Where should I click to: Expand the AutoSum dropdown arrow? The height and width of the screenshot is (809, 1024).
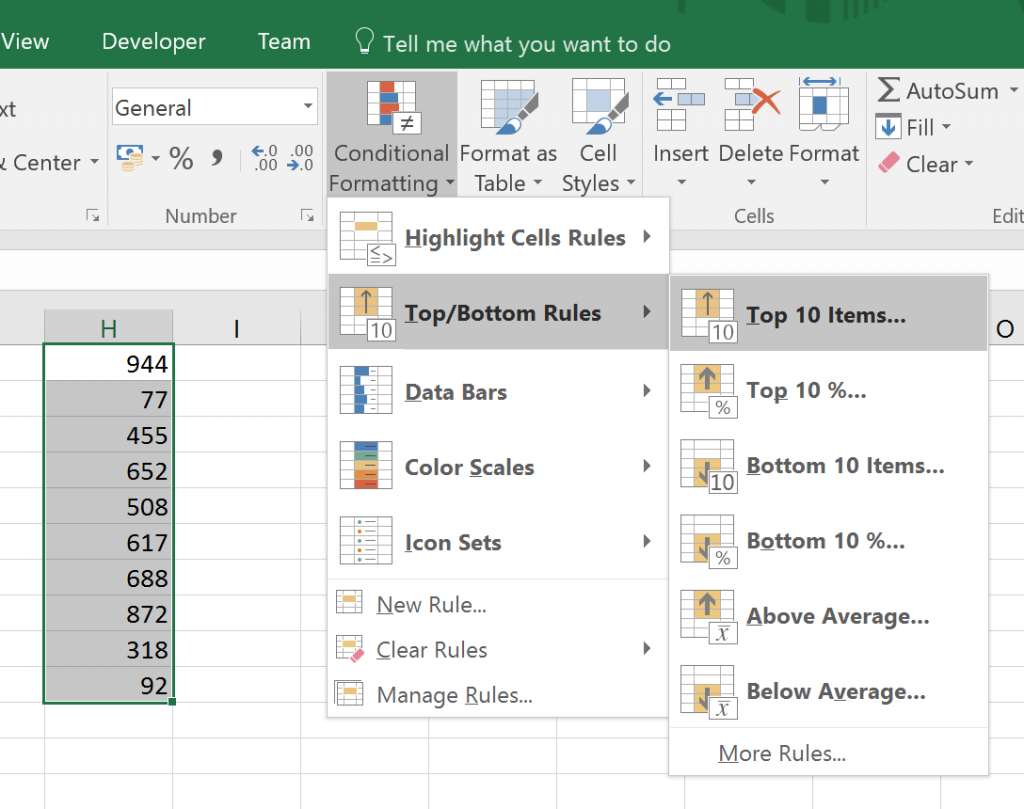tap(1014, 90)
